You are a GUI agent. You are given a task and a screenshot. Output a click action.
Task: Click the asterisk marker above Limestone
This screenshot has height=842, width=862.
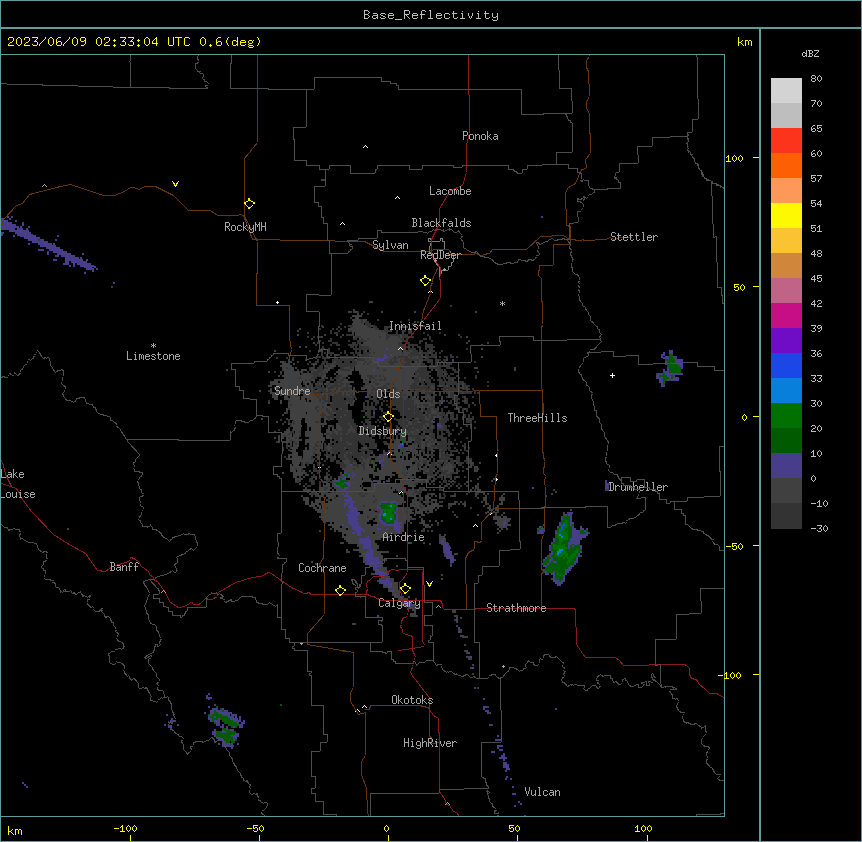click(153, 345)
